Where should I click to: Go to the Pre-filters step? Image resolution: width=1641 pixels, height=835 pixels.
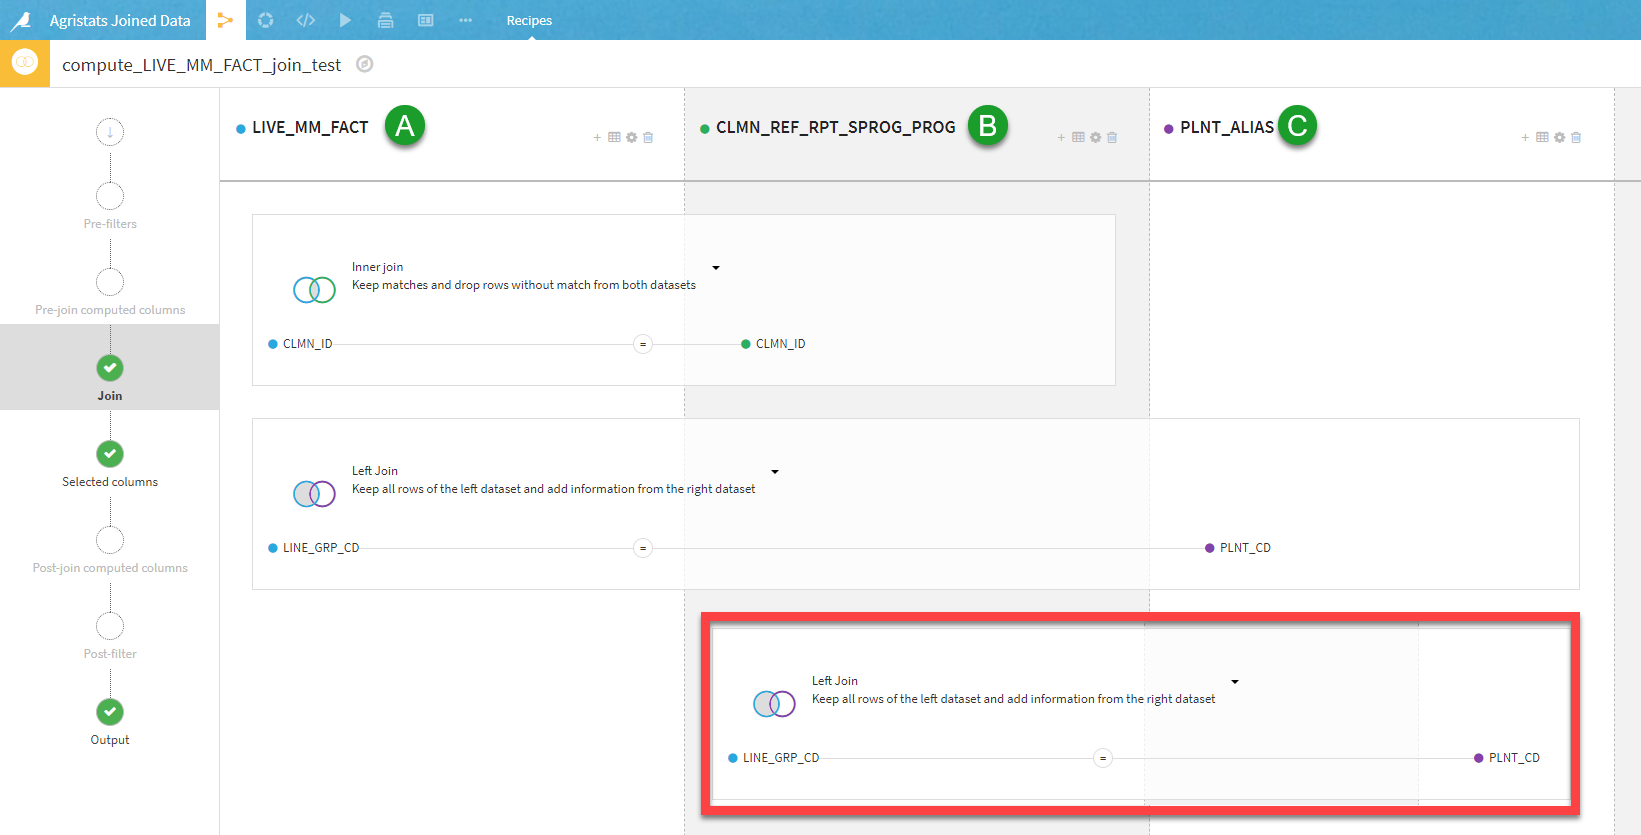(x=110, y=205)
